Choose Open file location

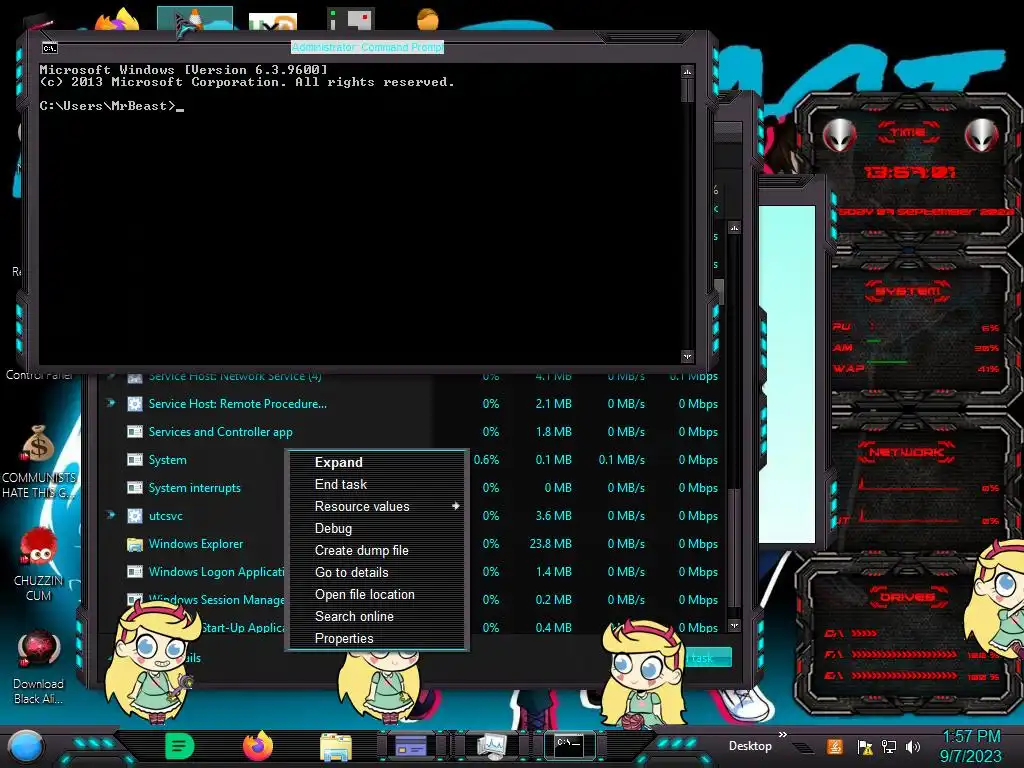[364, 594]
